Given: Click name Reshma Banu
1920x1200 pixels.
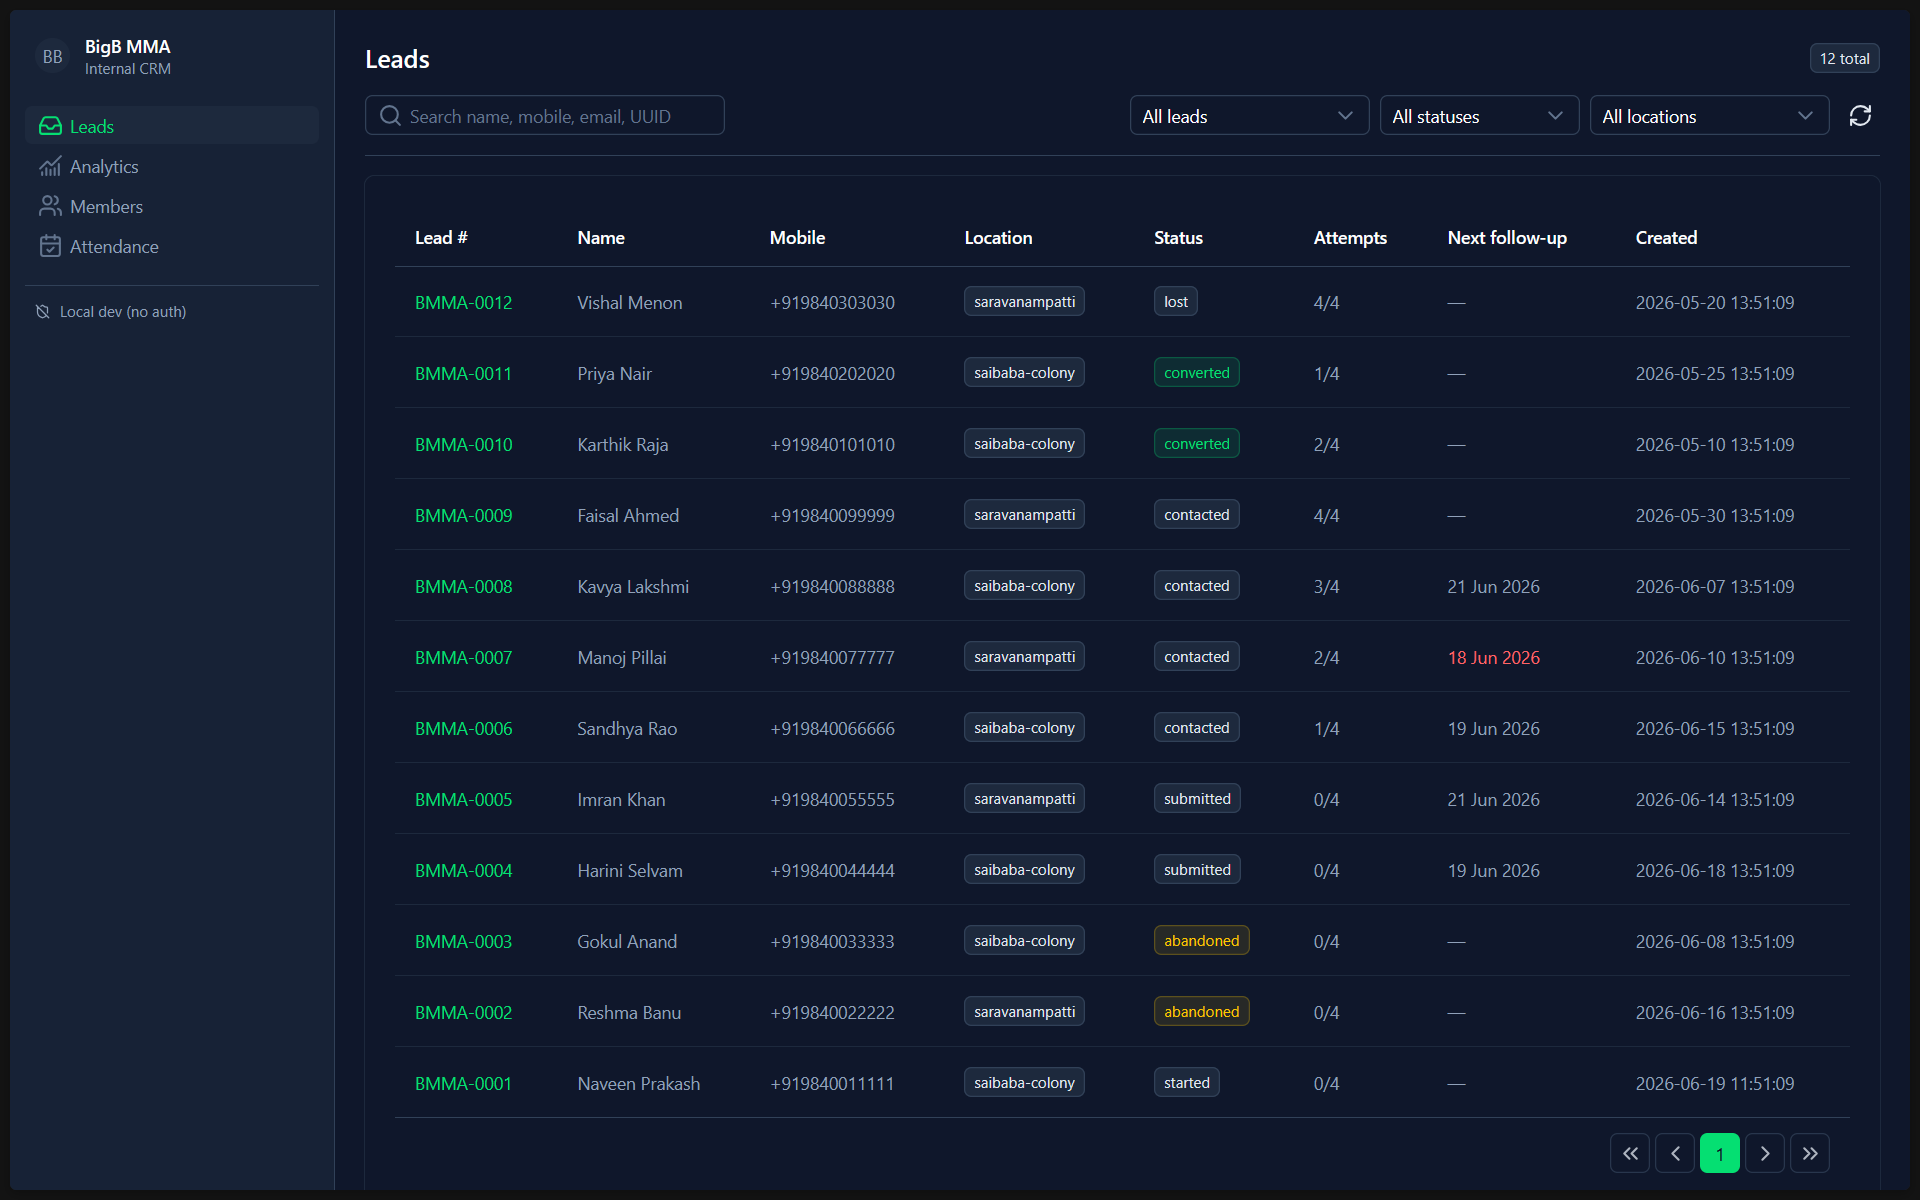Looking at the screenshot, I should (x=629, y=1012).
